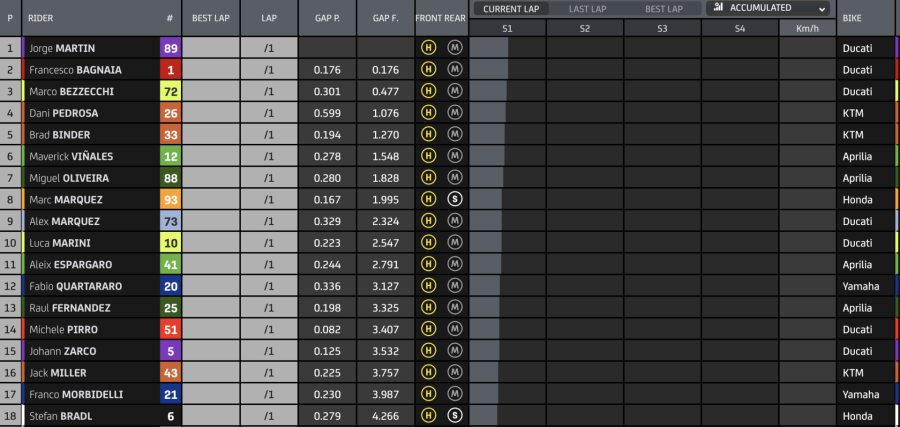Switch to the BEST LAP sector tab
Screen dimensions: 900x427
pos(664,9)
